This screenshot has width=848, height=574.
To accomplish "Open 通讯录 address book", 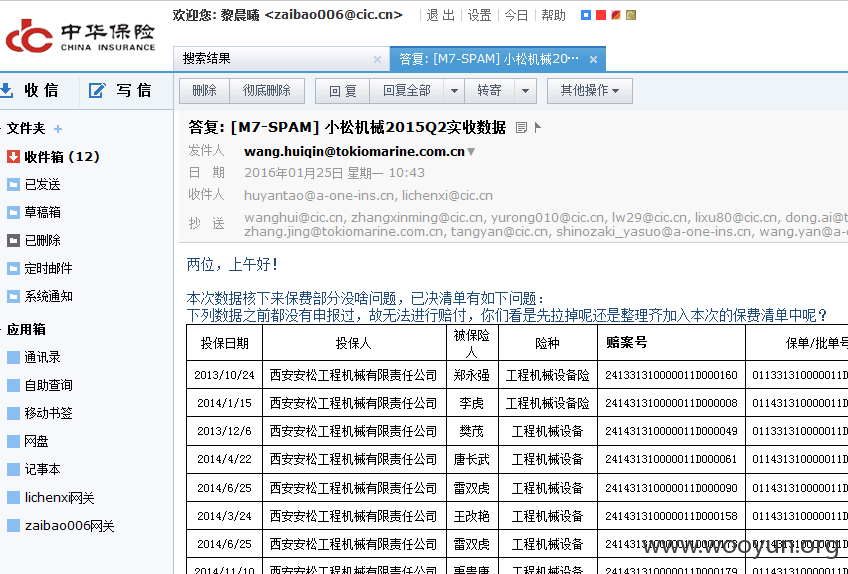I will point(42,357).
